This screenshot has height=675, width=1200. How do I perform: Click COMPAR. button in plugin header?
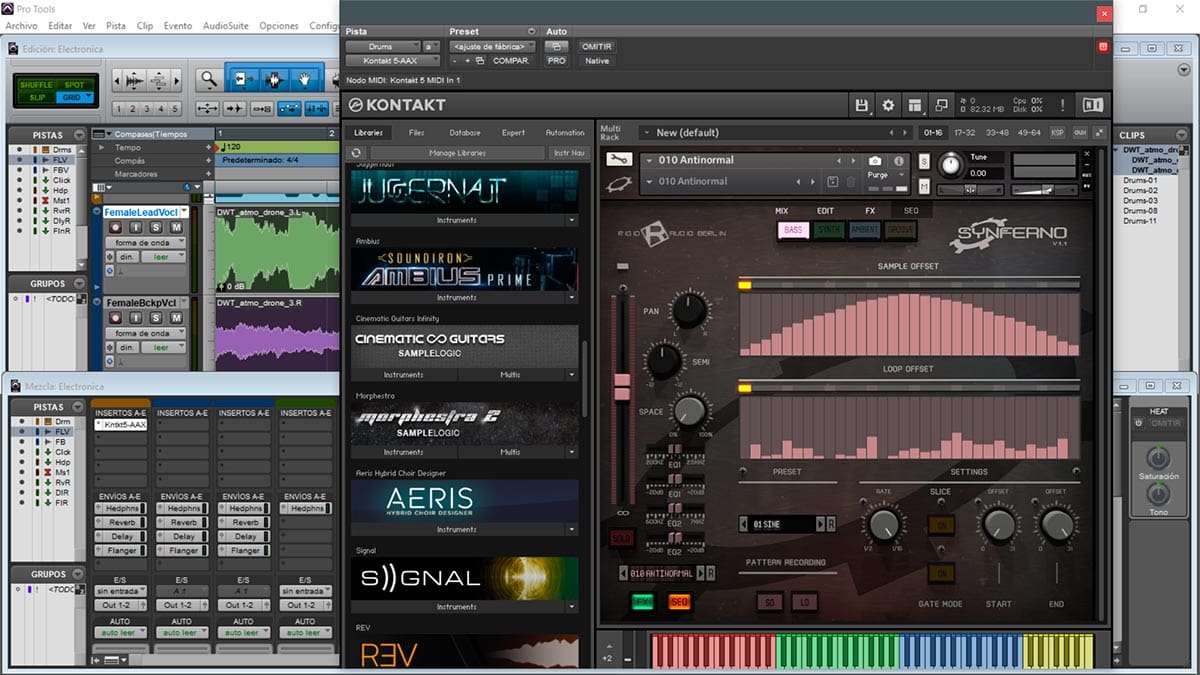pos(511,61)
